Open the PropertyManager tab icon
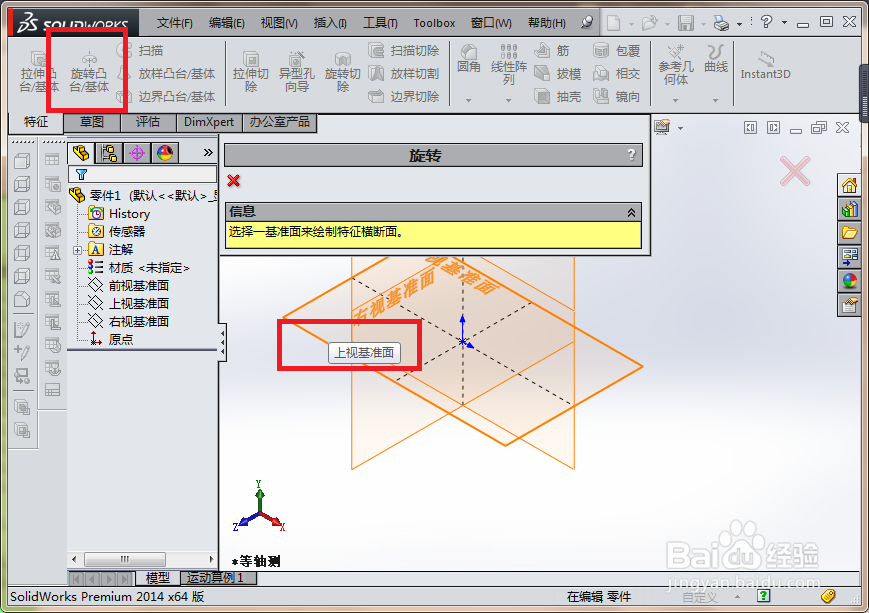Image resolution: width=869 pixels, height=613 pixels. click(x=109, y=152)
